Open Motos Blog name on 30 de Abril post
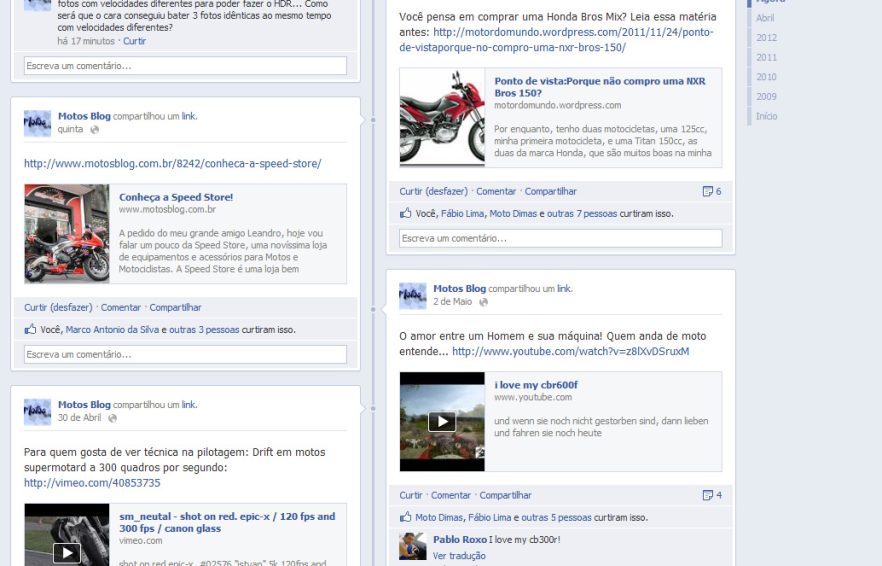The height and width of the screenshot is (566, 882). tap(84, 405)
